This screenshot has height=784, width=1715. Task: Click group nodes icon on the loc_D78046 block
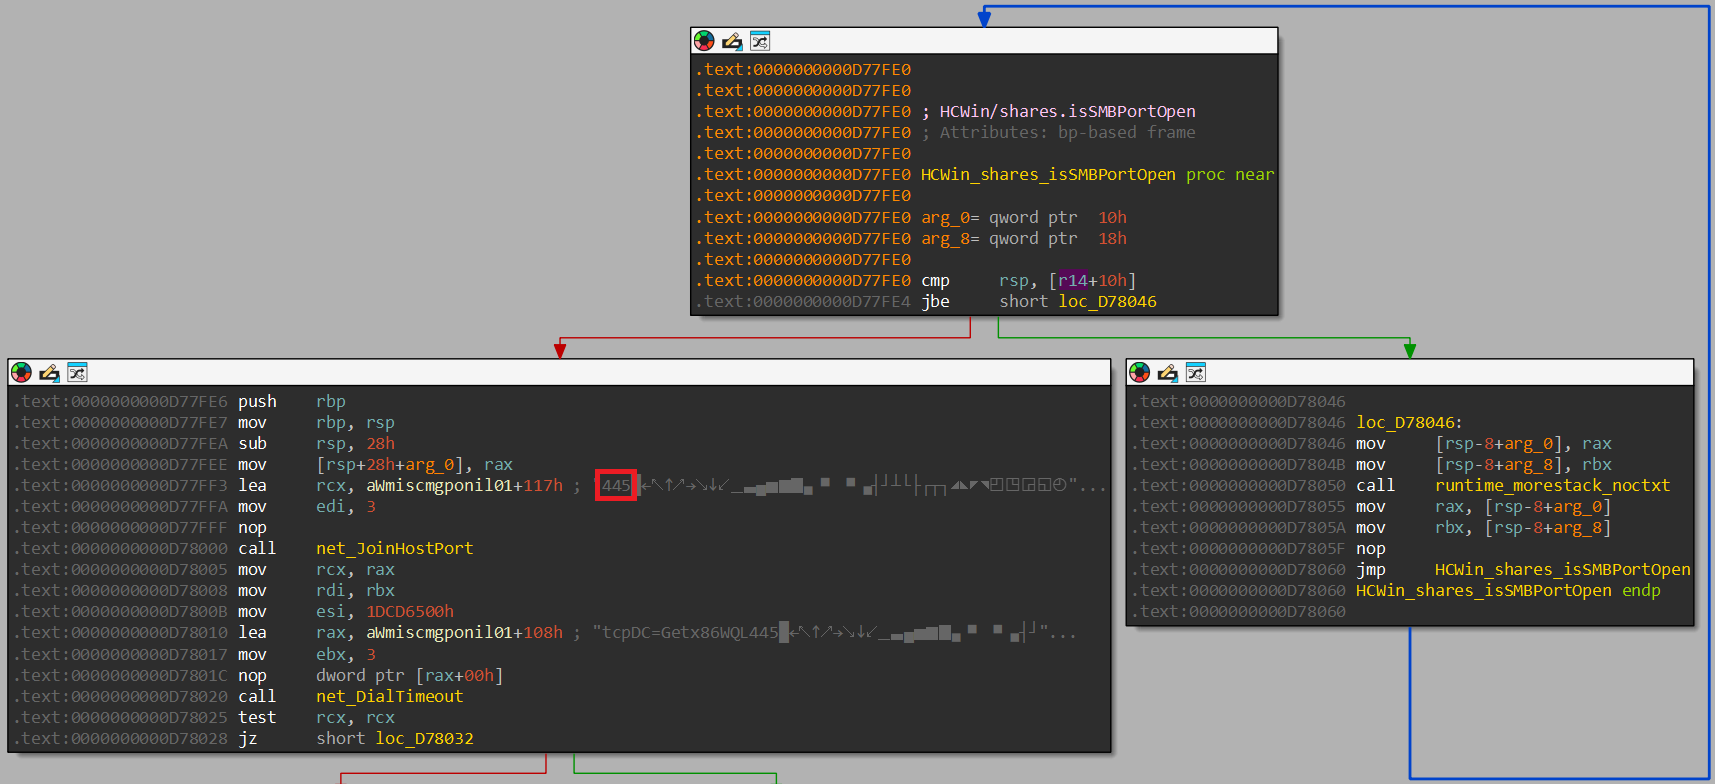1195,373
